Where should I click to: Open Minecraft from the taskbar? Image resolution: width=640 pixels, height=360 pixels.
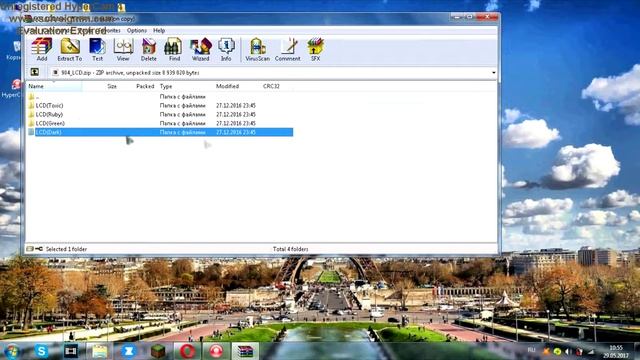[x=158, y=351]
